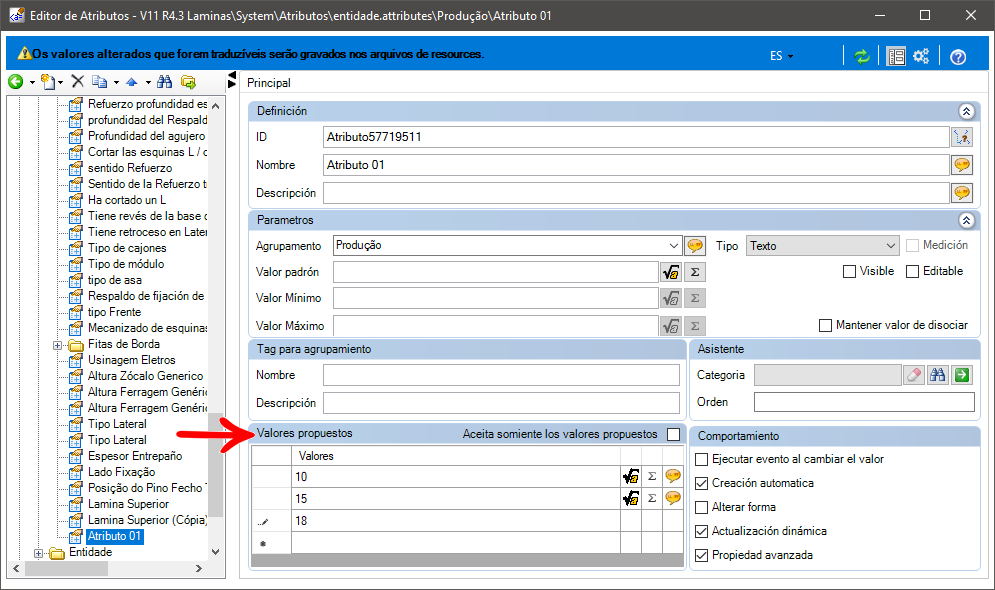Expand the Fitas de Borda folder

pos(57,345)
